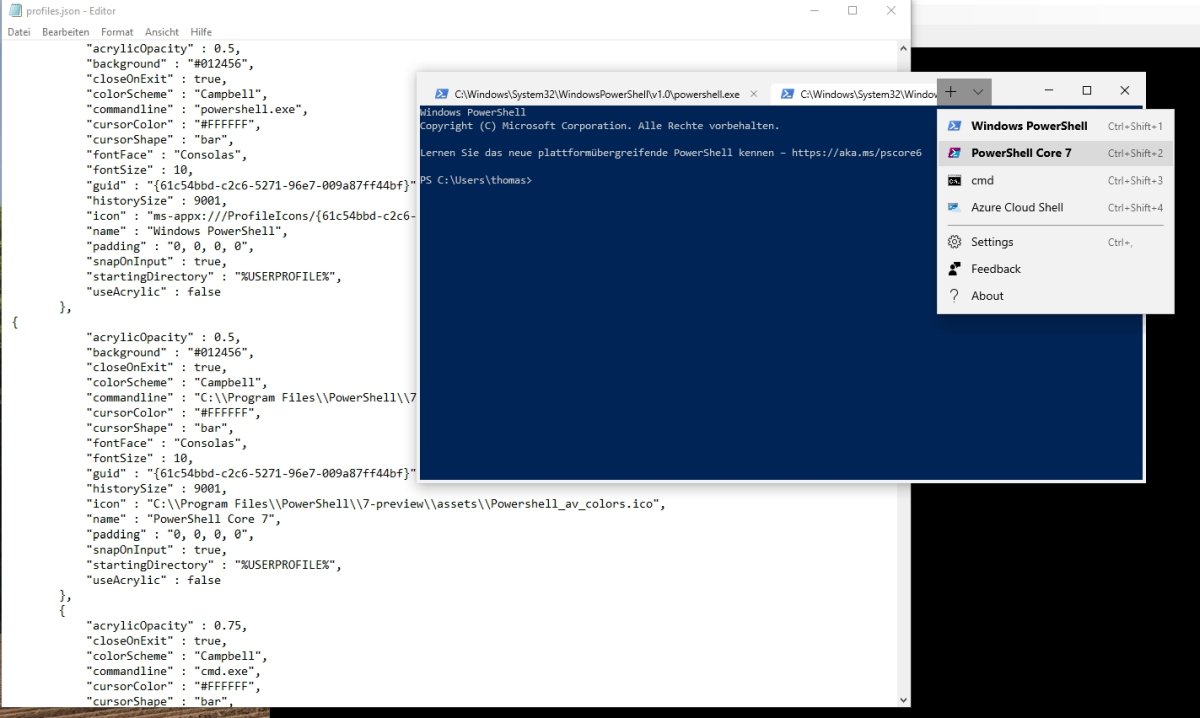Click the Windows PowerShell icon in dropdown menu

pos(955,126)
